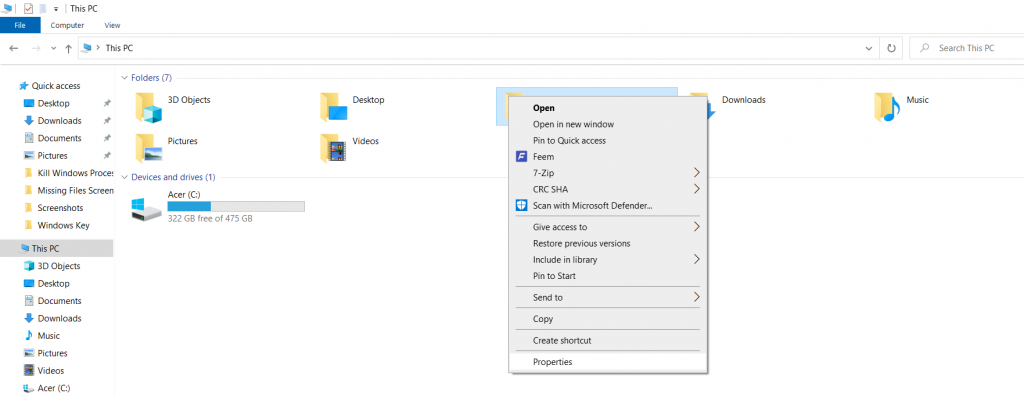
Task: Expand the 7-Zip submenu arrow
Action: pyautogui.click(x=696, y=173)
